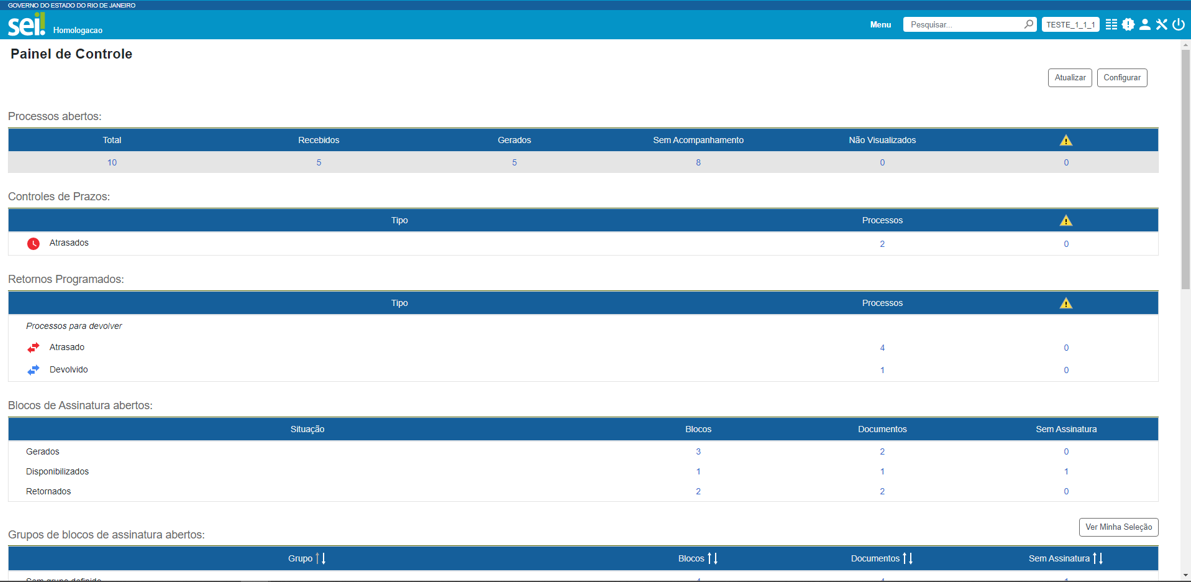Open the 10 total open processes link
Image resolution: width=1191 pixels, height=582 pixels.
tap(112, 162)
